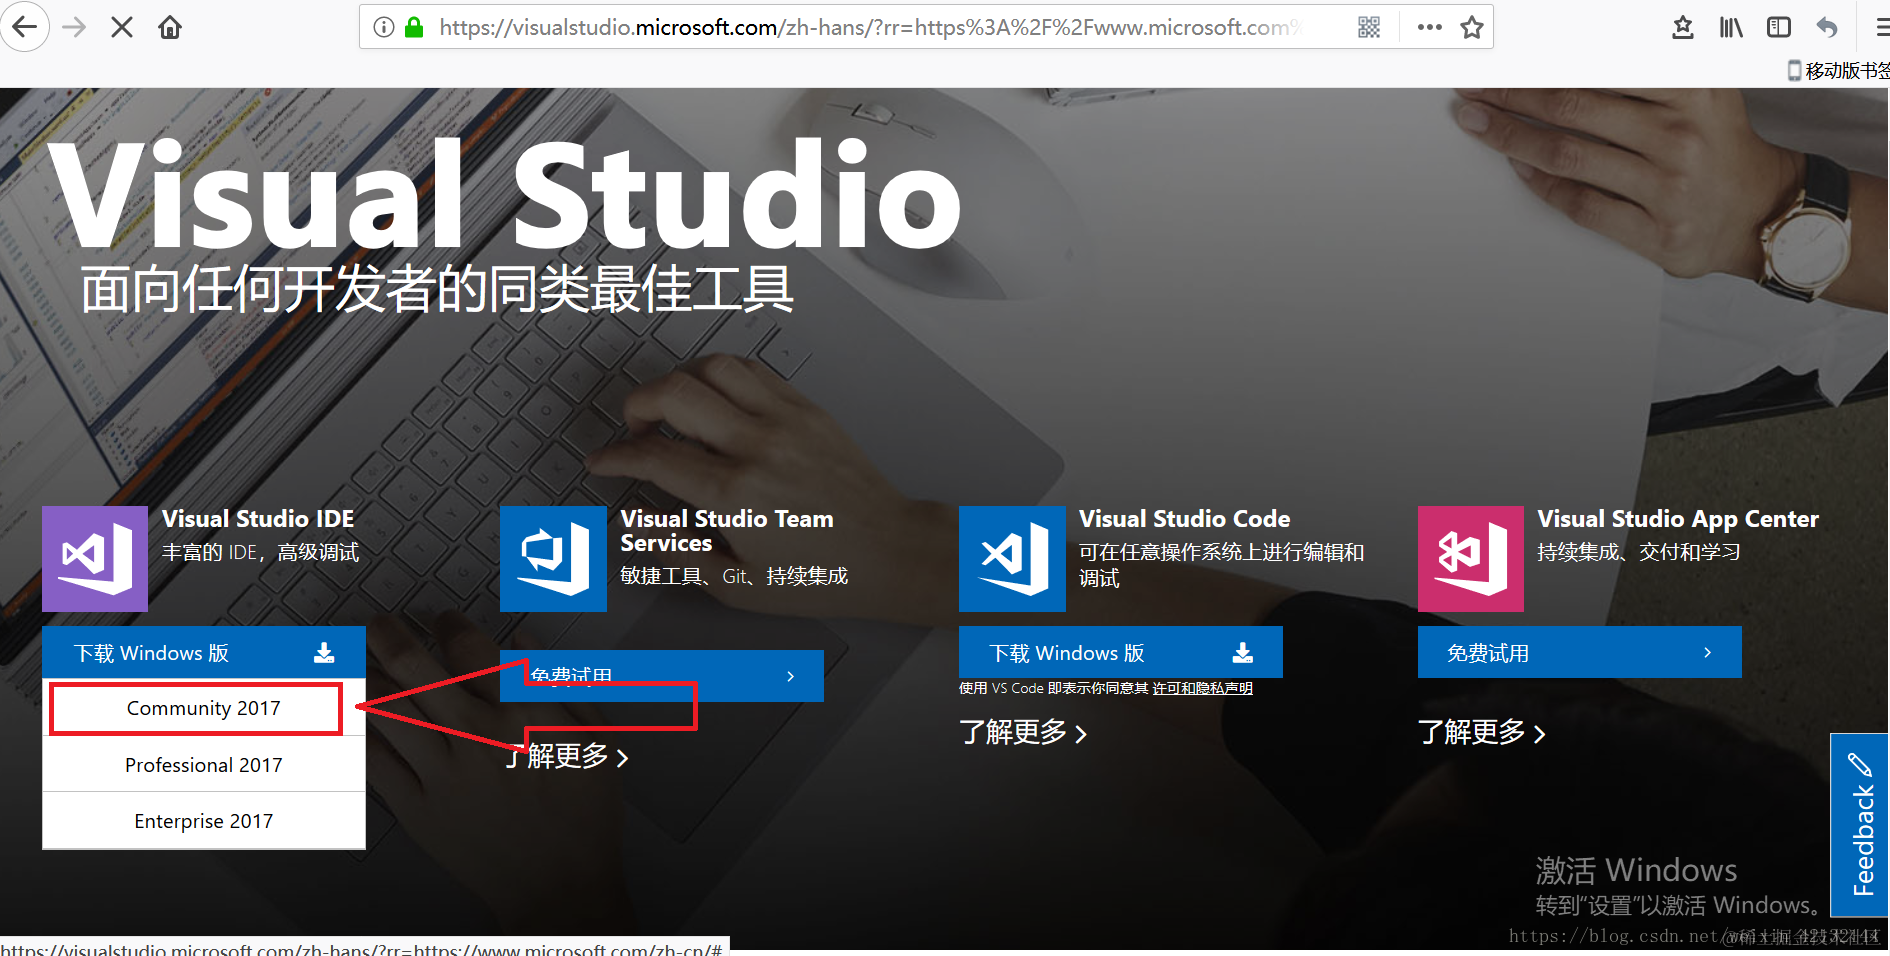This screenshot has height=956, width=1890.
Task: Select Community 2017 from the download list
Action: 204,708
